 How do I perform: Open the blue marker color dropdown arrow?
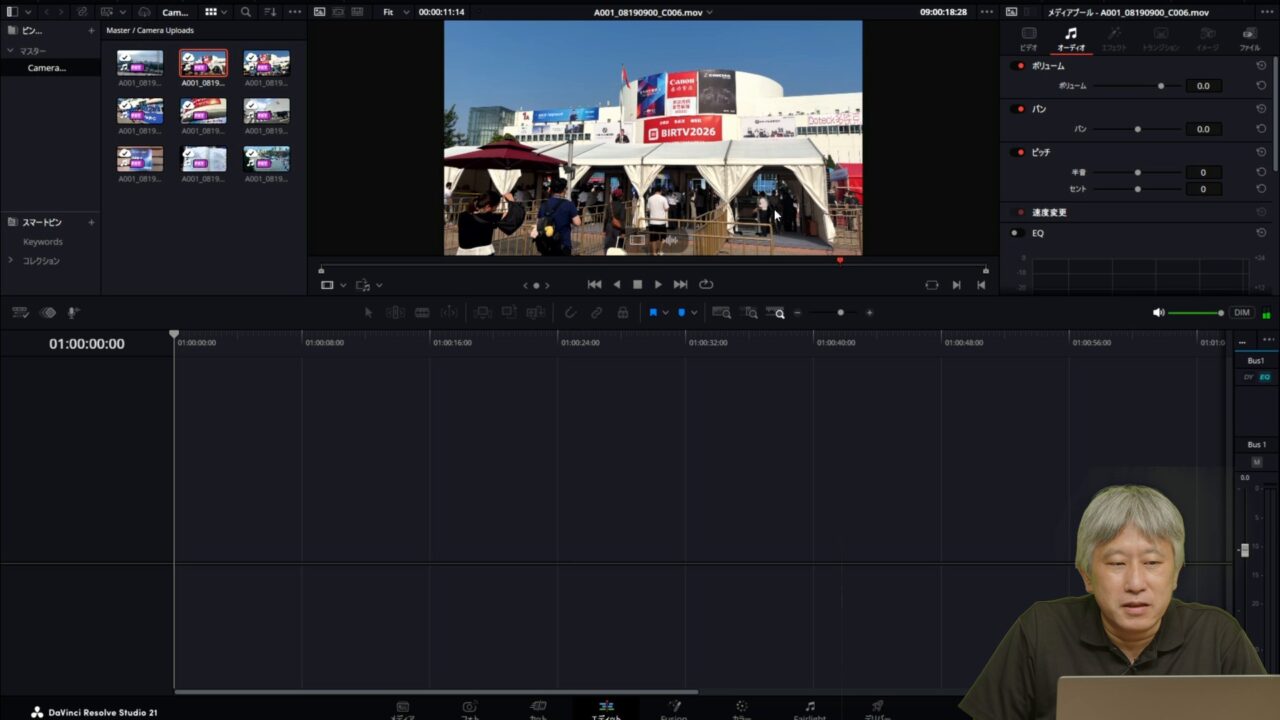694,313
